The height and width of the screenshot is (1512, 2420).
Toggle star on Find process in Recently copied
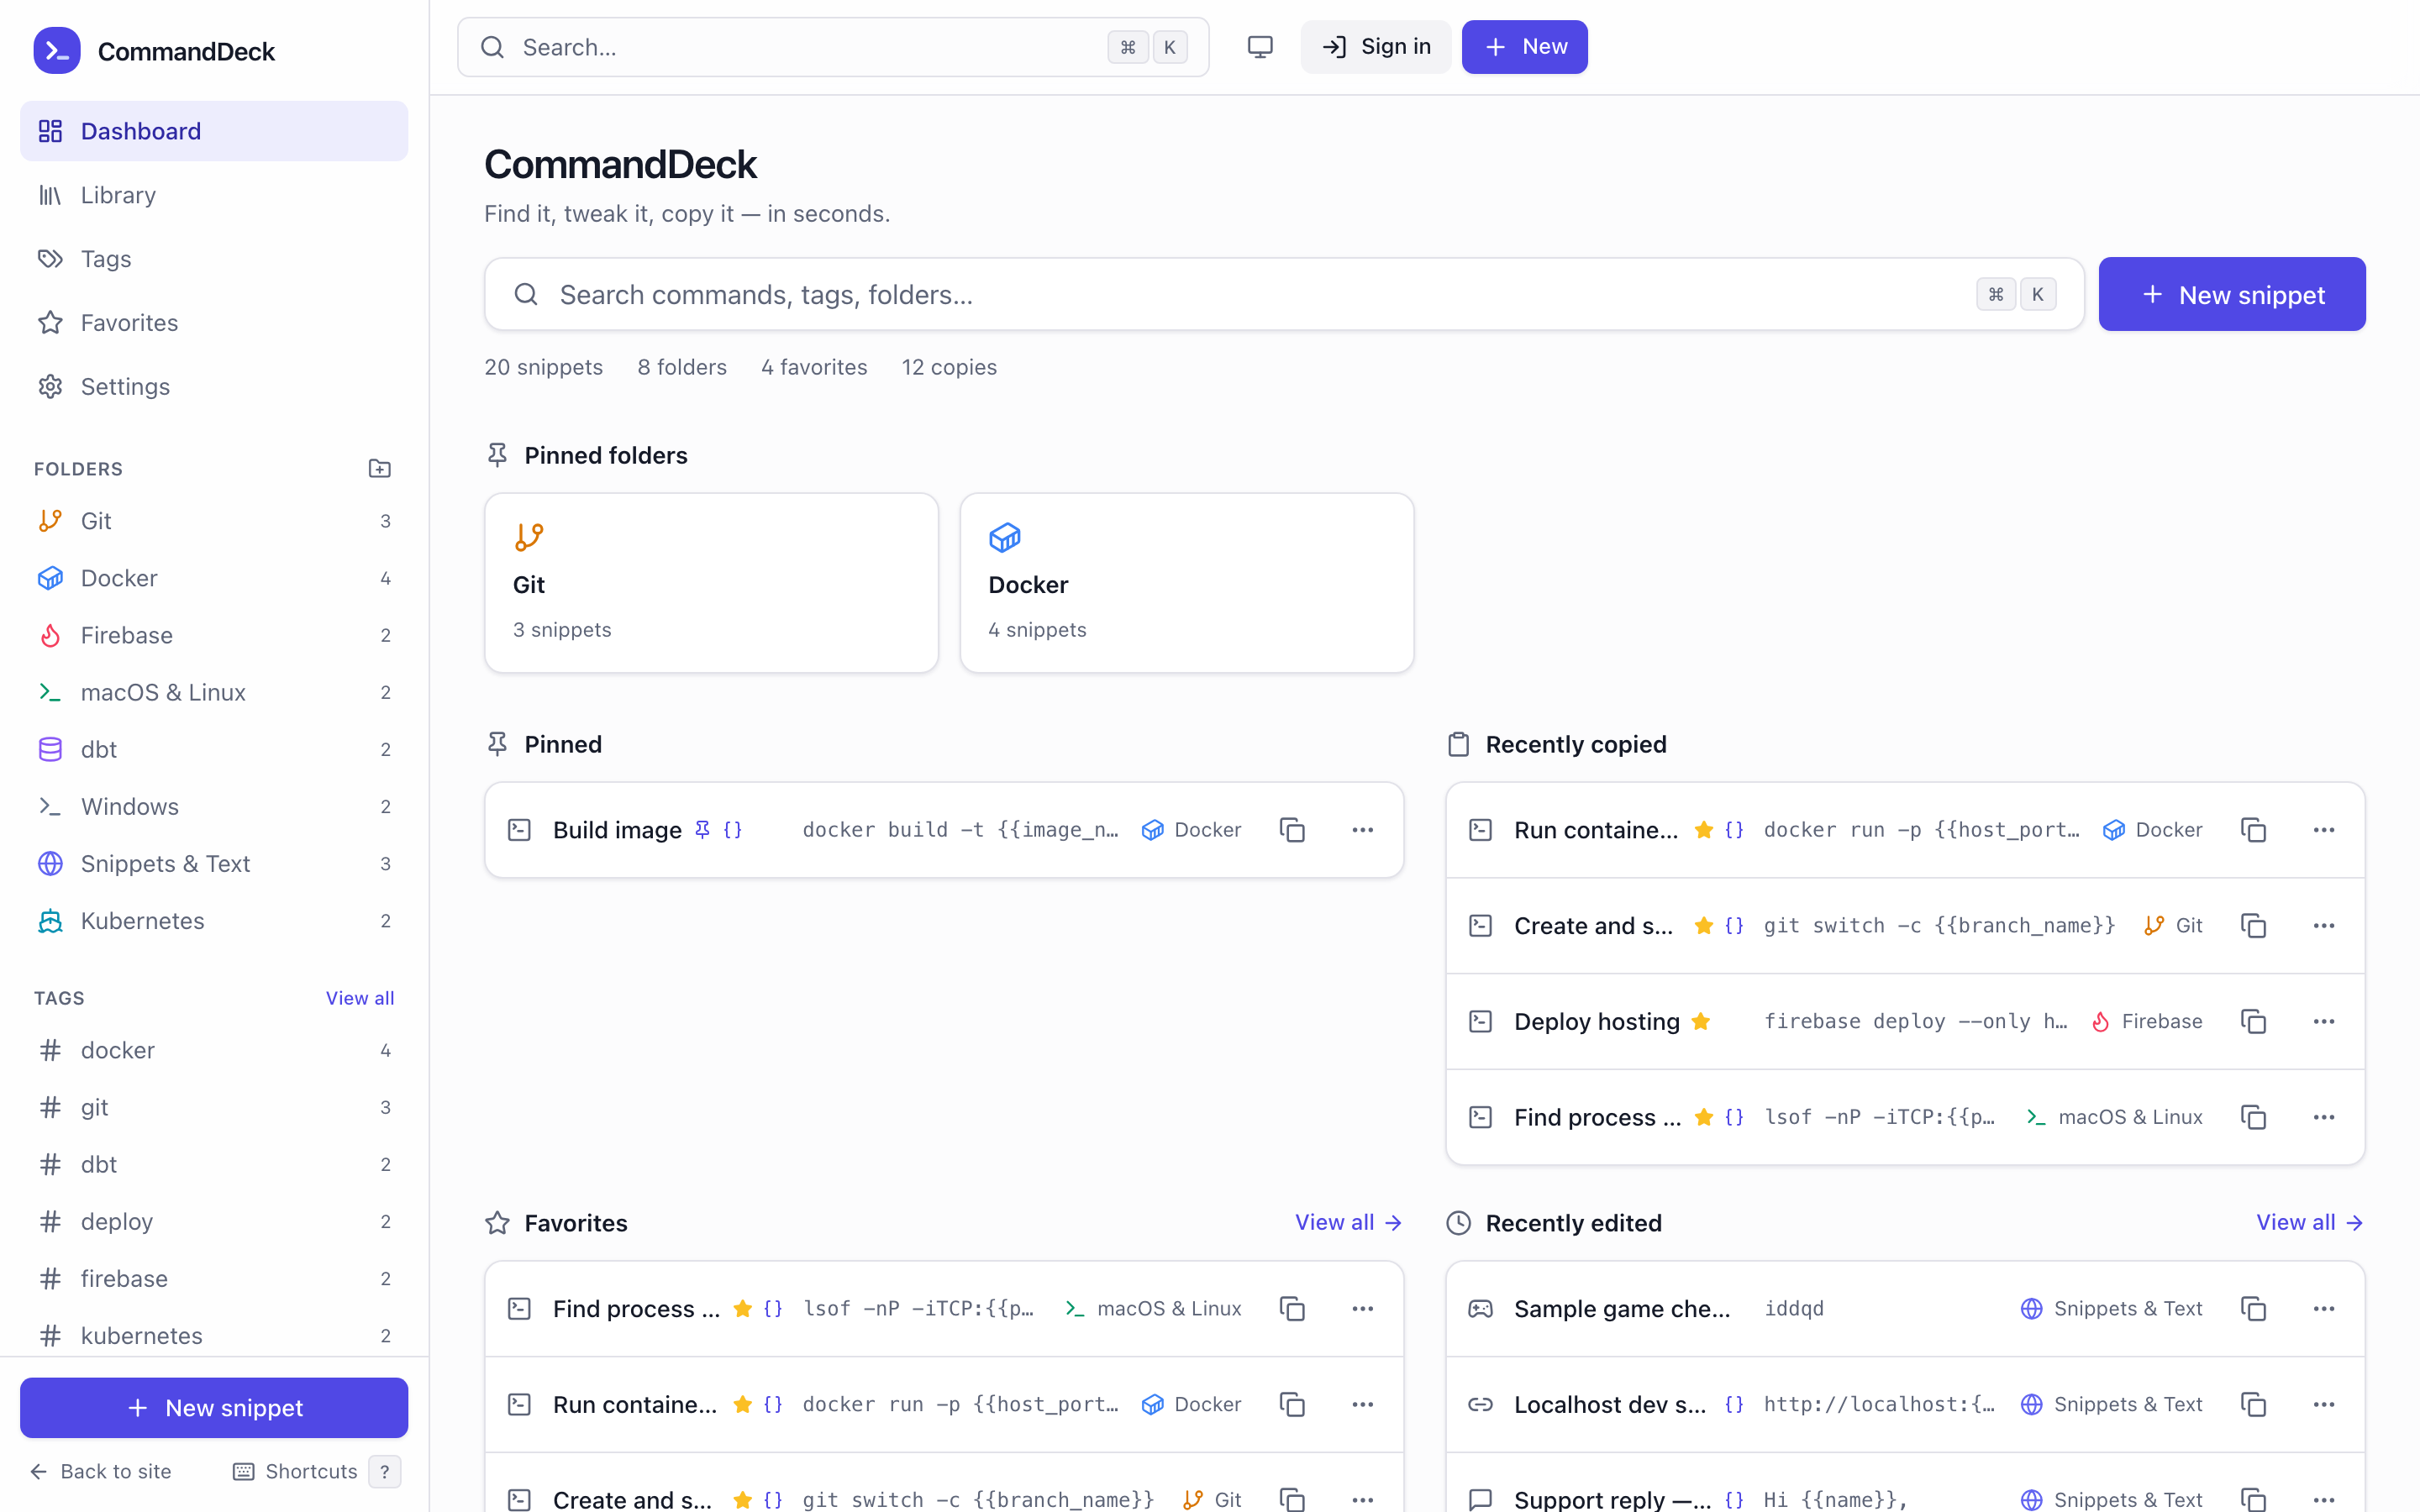[1704, 1117]
